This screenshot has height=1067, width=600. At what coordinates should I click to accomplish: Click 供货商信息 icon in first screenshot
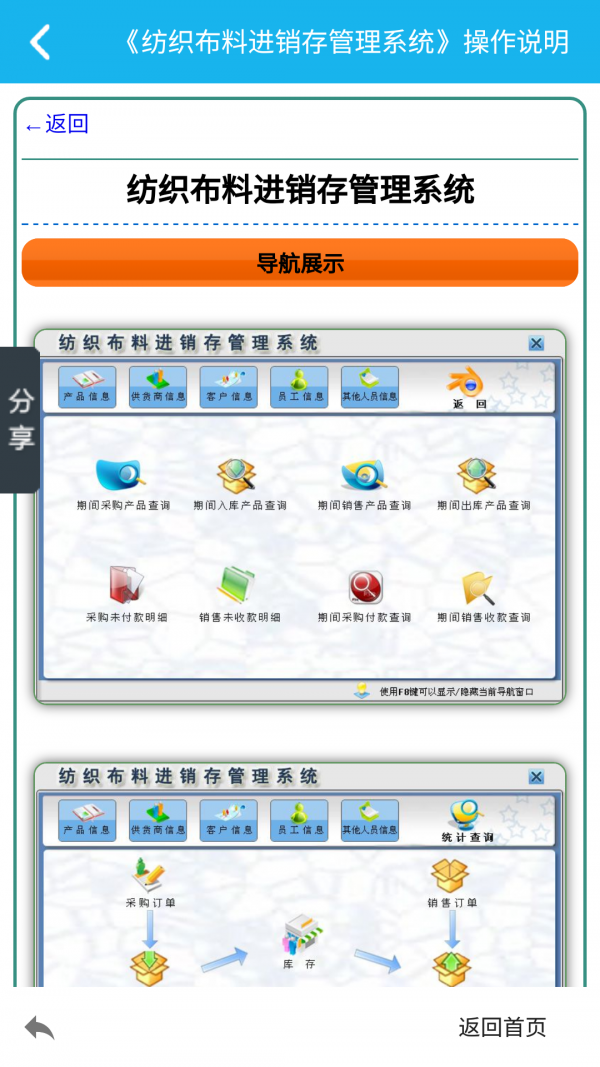point(158,387)
